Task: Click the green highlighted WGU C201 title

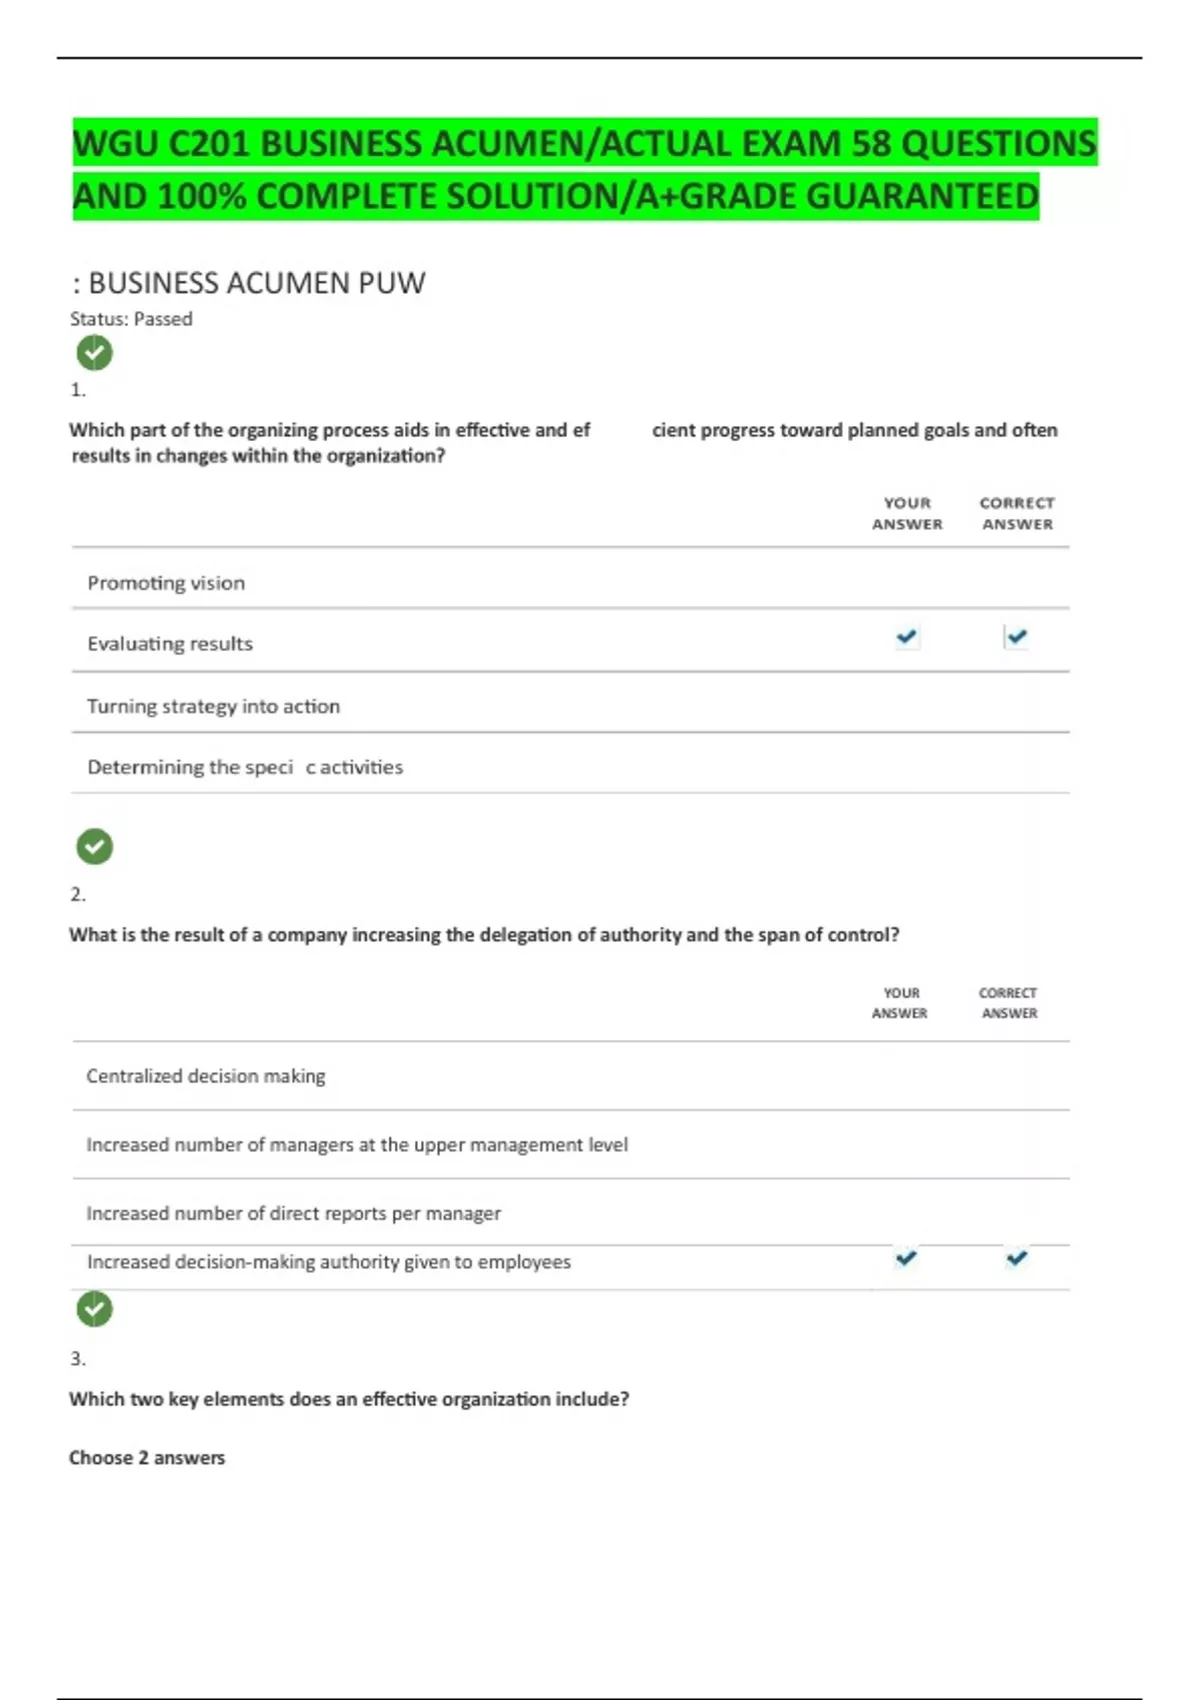Action: (x=585, y=169)
